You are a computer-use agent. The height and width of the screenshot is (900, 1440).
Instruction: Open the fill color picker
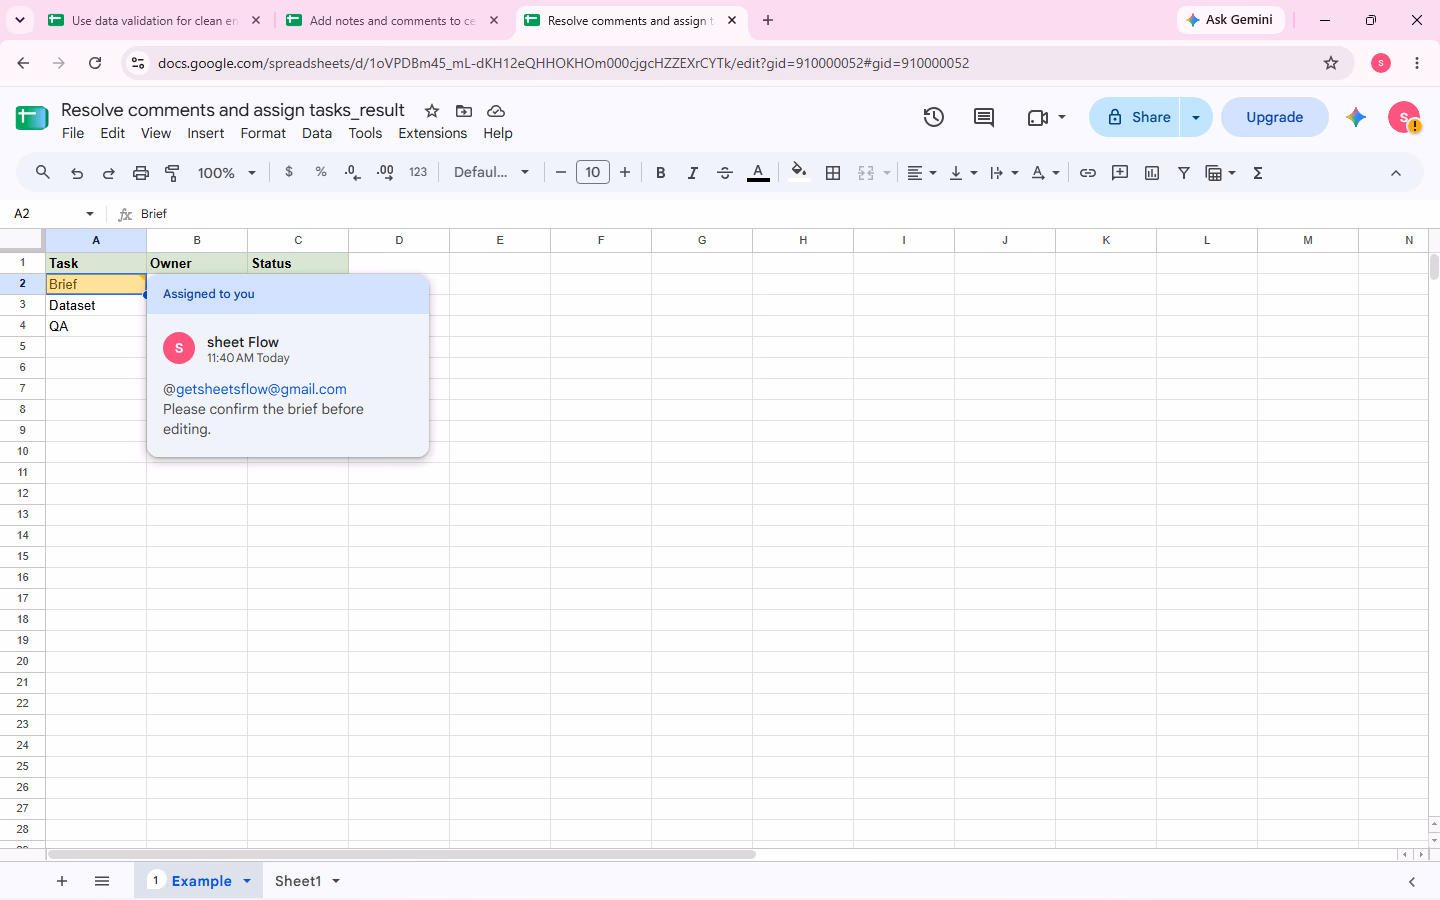click(x=798, y=172)
